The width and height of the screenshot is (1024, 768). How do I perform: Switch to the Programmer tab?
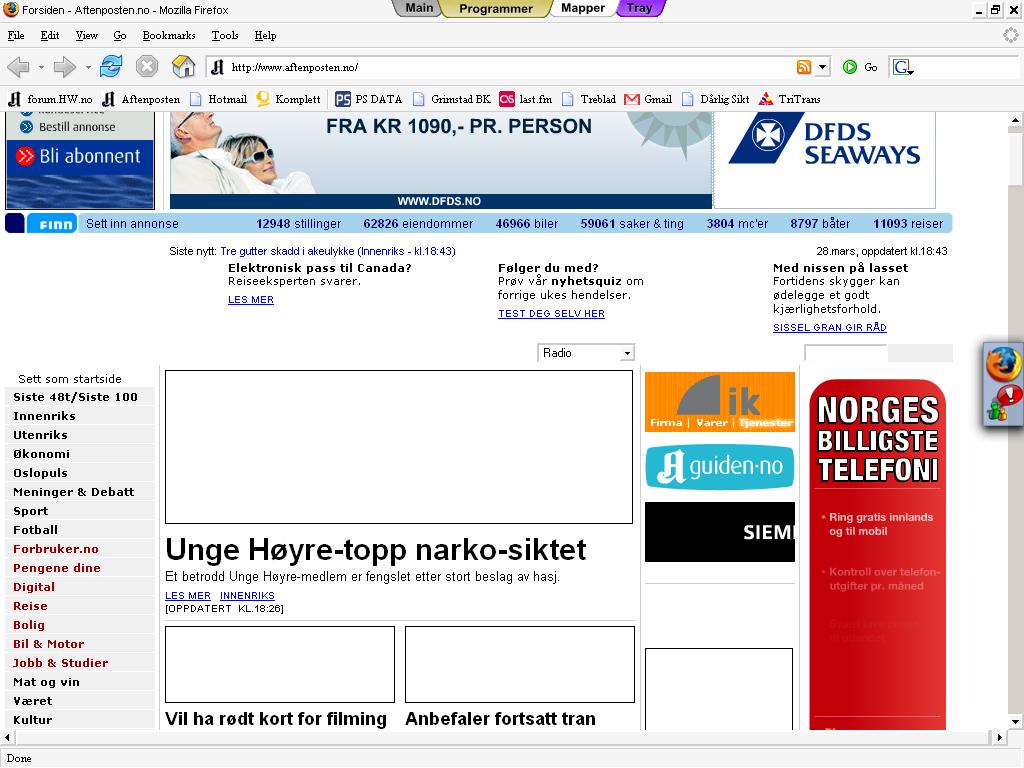[x=495, y=9]
